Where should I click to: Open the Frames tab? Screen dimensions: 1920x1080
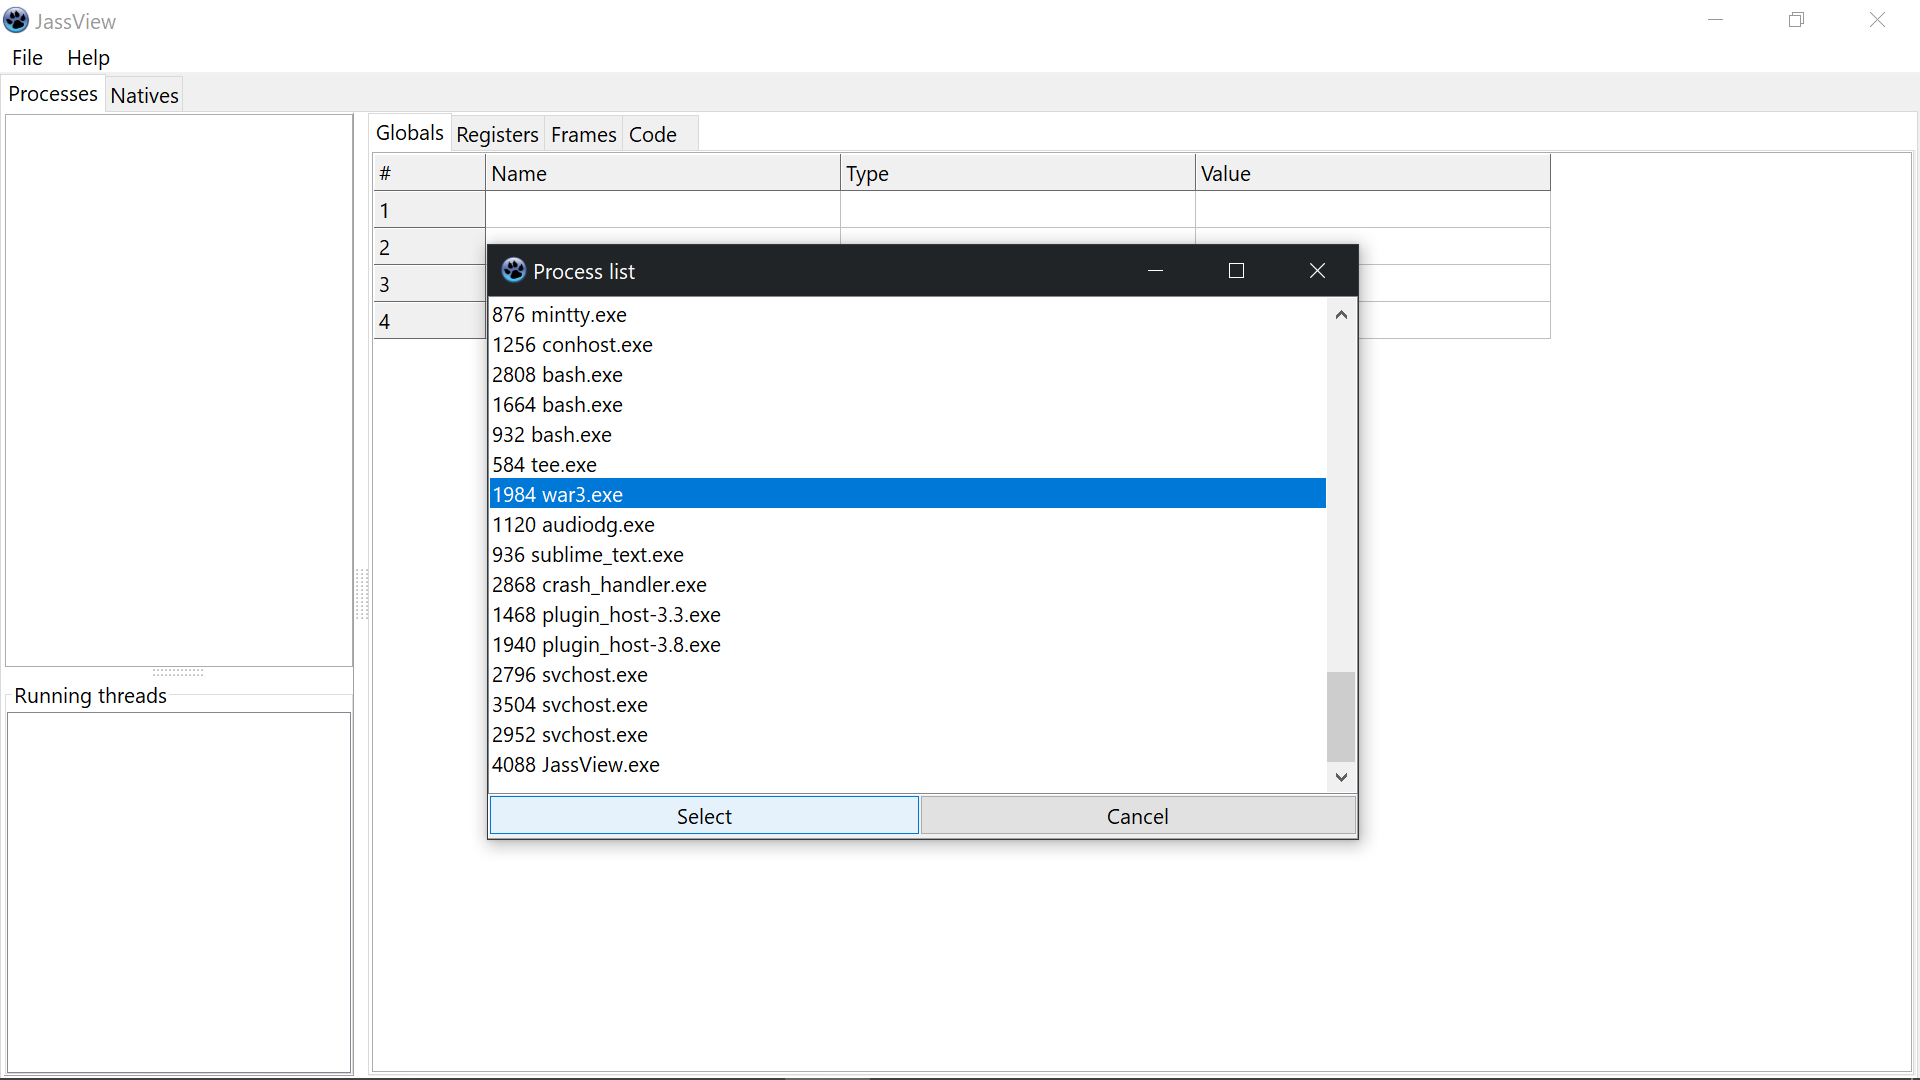tap(583, 134)
